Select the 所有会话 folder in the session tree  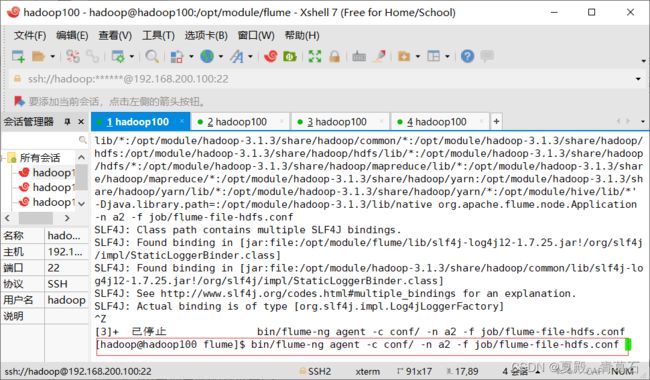tap(40, 157)
